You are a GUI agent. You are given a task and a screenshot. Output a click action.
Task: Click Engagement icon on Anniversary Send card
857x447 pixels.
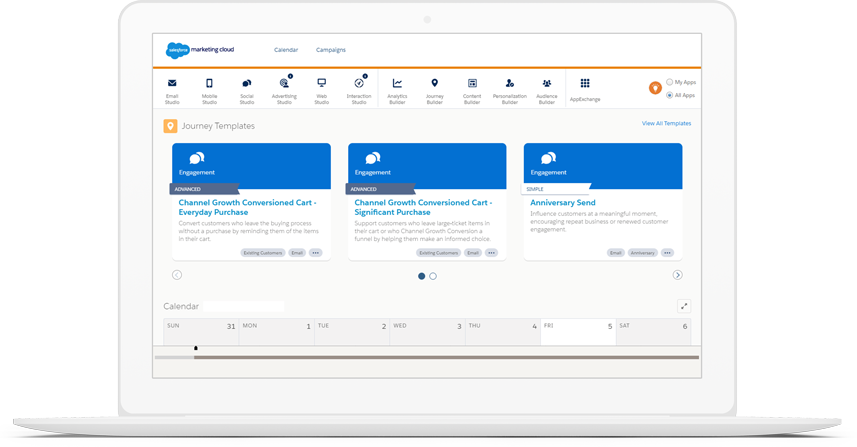pos(548,158)
